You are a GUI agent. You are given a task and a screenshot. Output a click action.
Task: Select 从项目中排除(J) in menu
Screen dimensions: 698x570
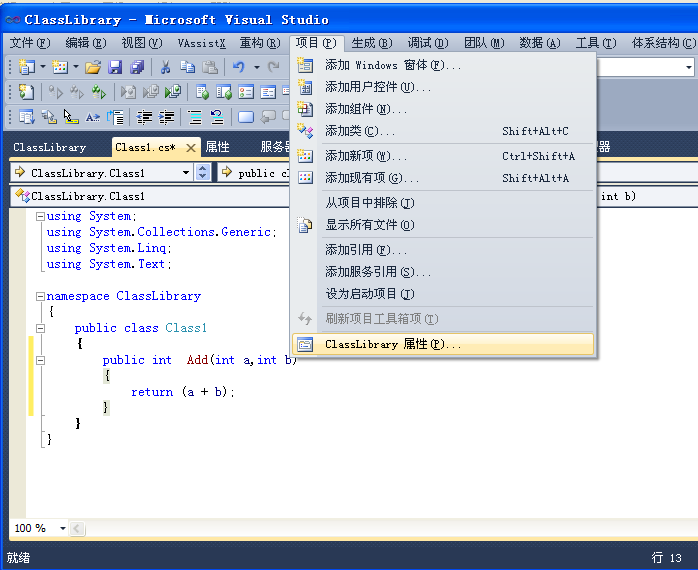click(443, 203)
